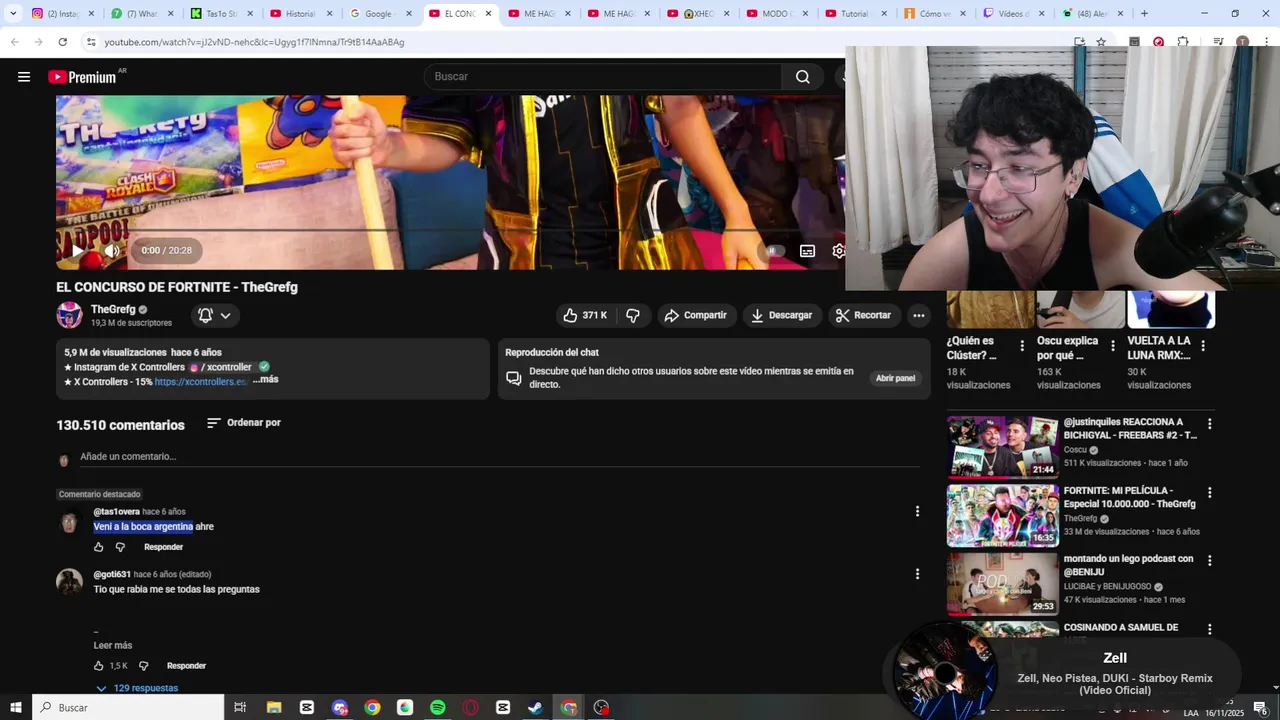The image size is (1280, 720).
Task: Dislike the comment by @tas1overa
Action: click(x=120, y=547)
